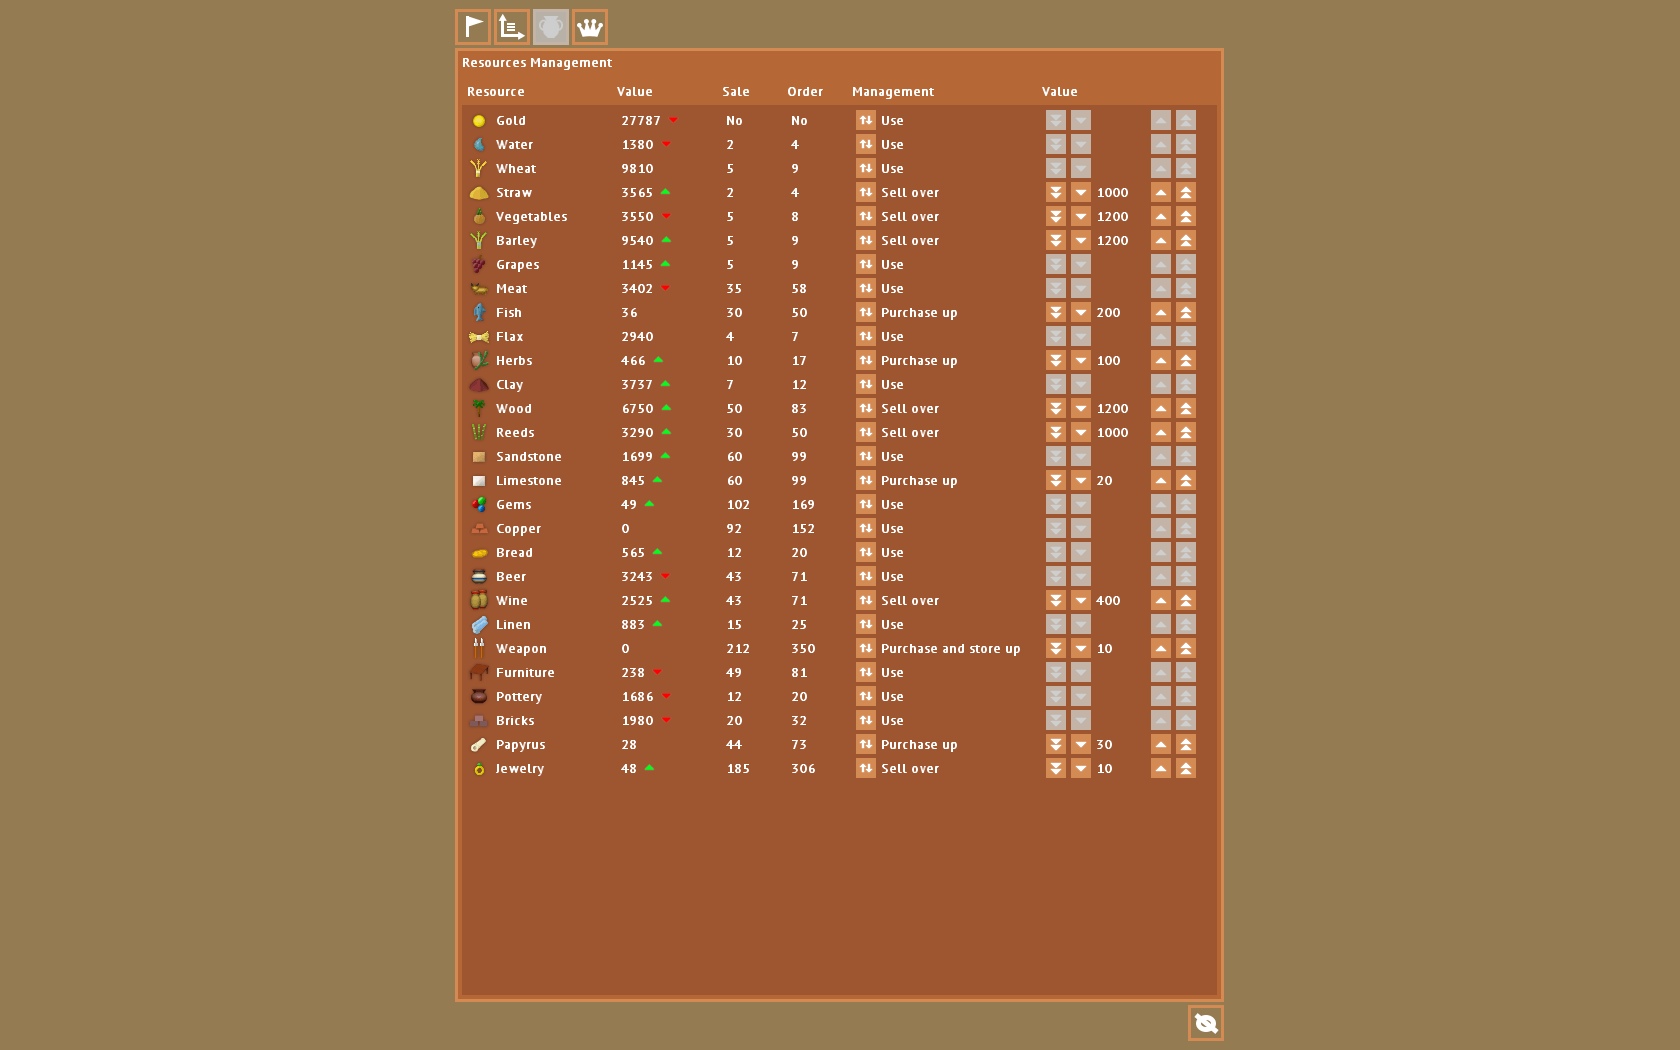Screen dimensions: 1680x1050
Task: Click the hide panel icon at bottom right
Action: click(1205, 1023)
